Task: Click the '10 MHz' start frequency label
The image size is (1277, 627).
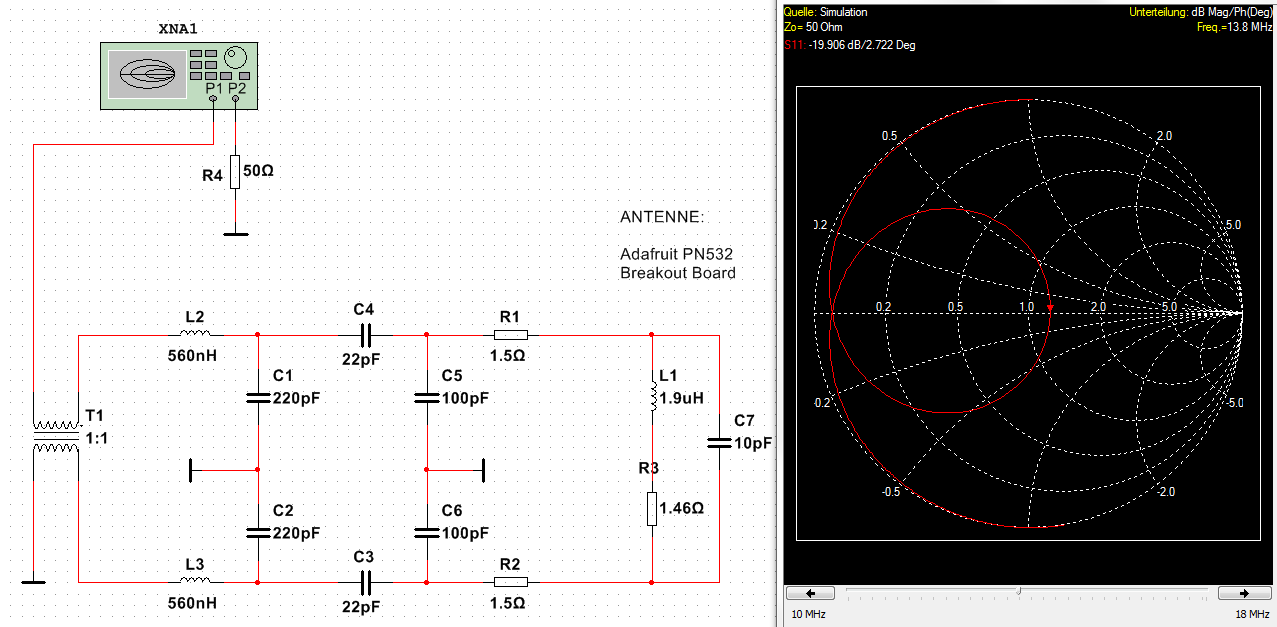Action: (809, 613)
